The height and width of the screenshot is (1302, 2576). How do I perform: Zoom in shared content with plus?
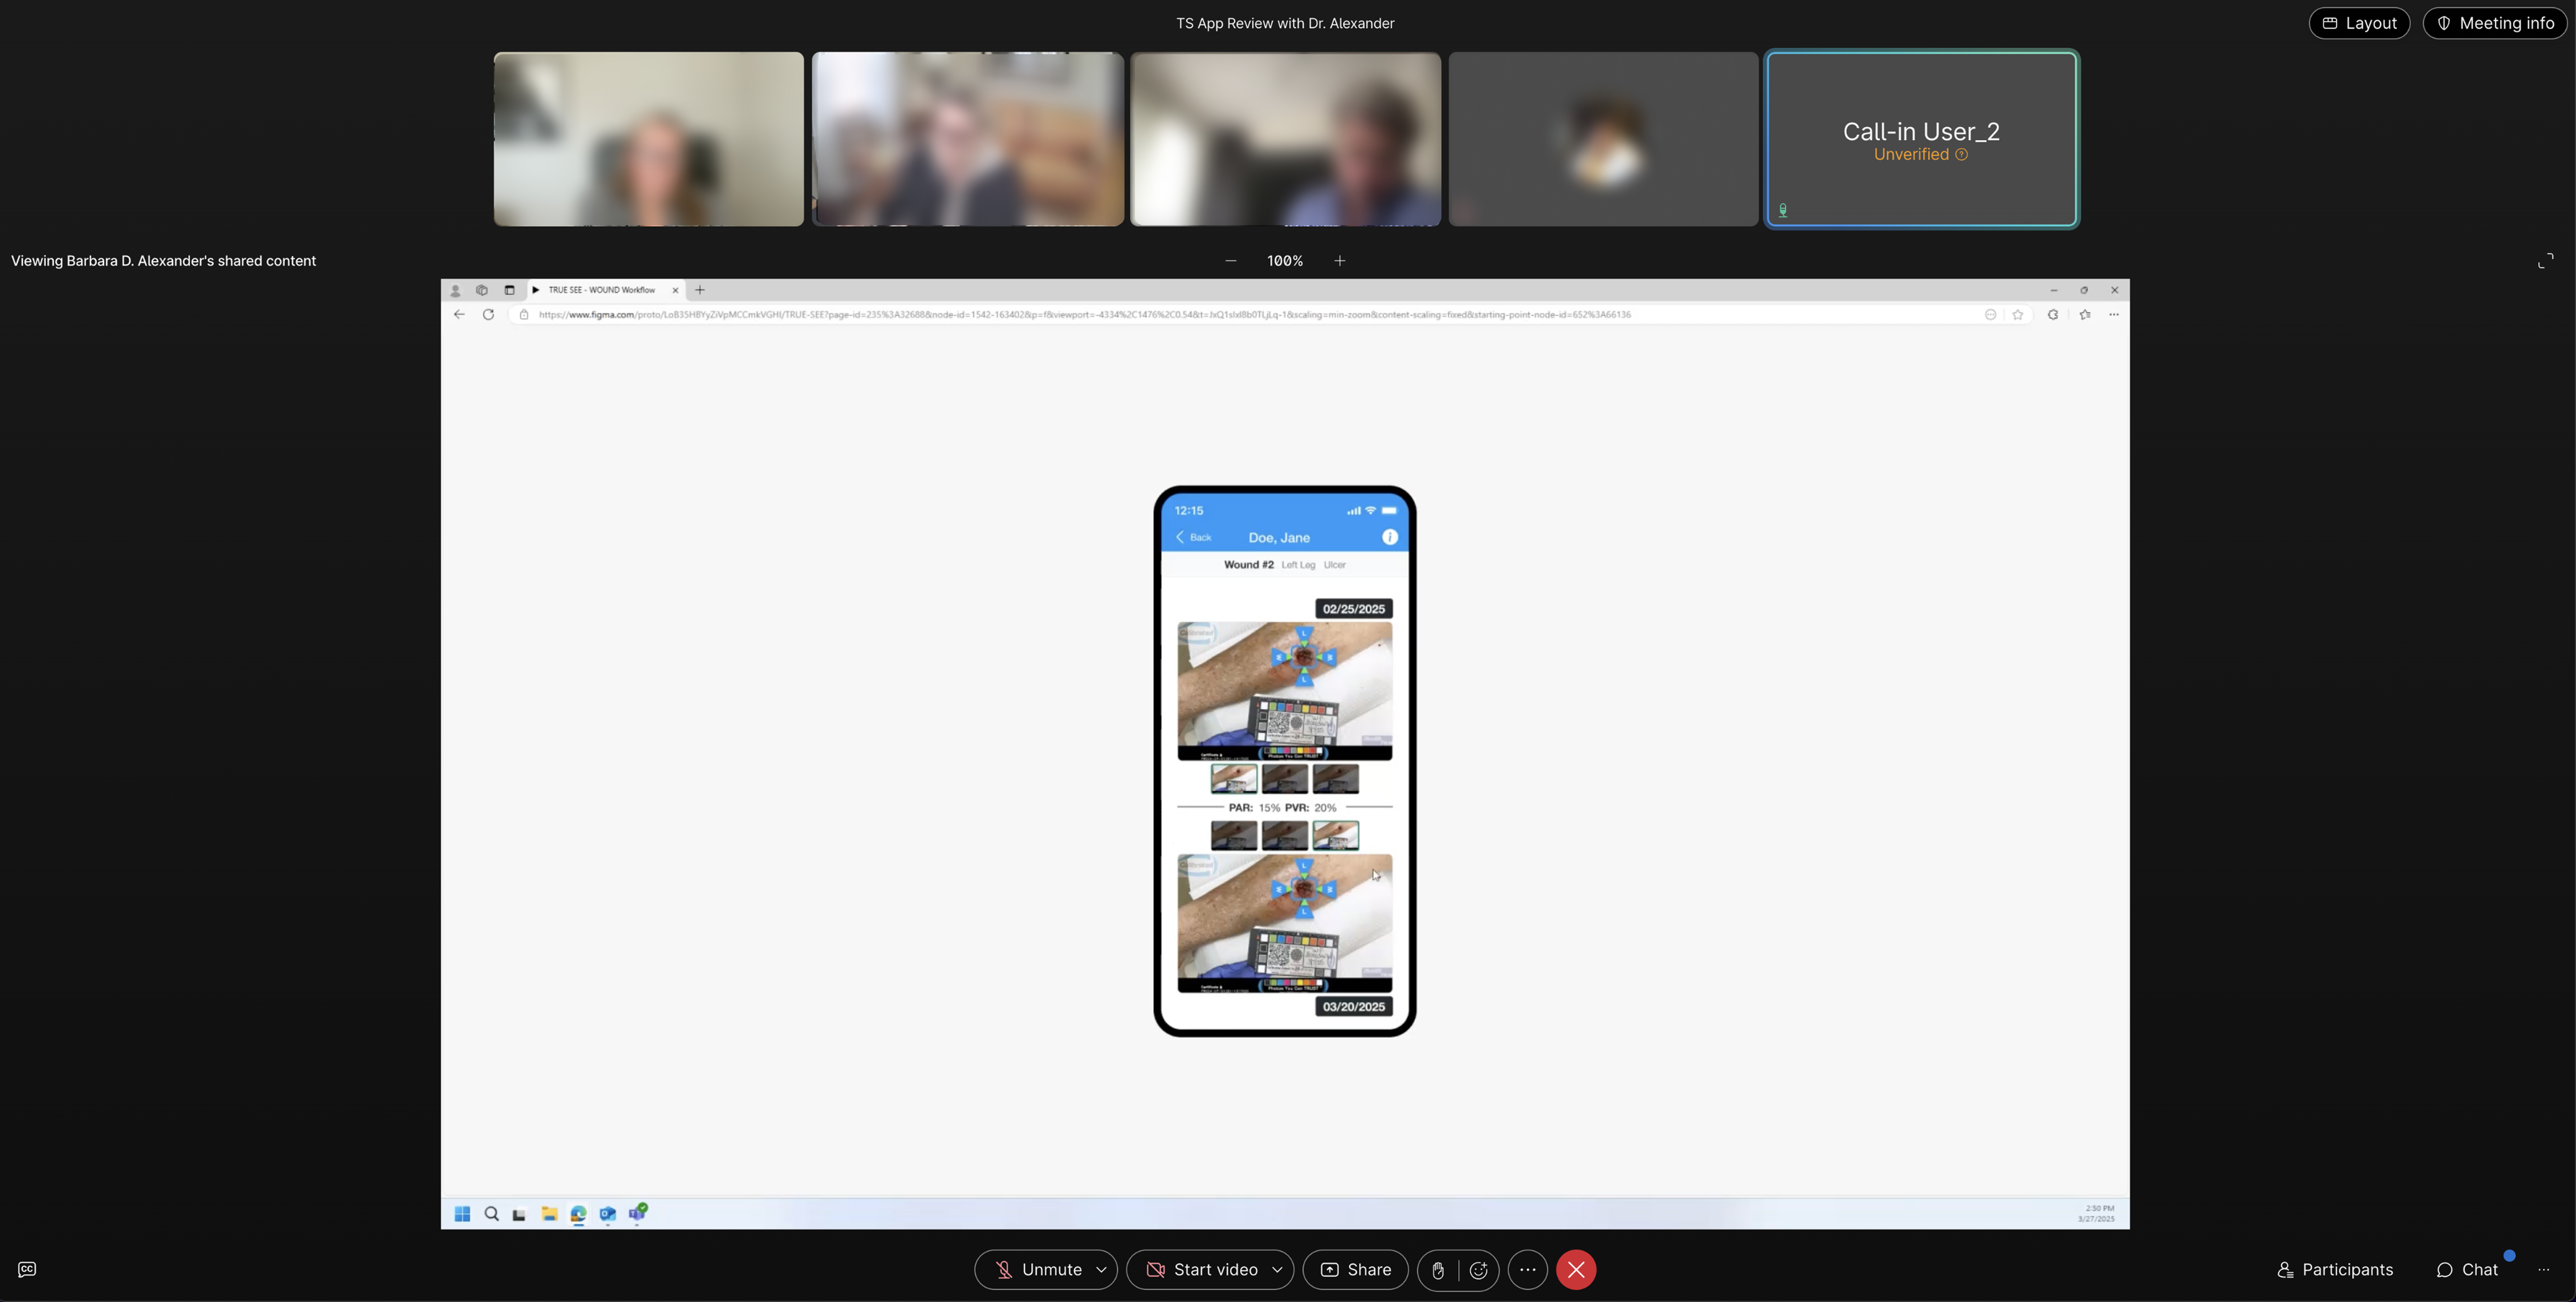(1339, 261)
